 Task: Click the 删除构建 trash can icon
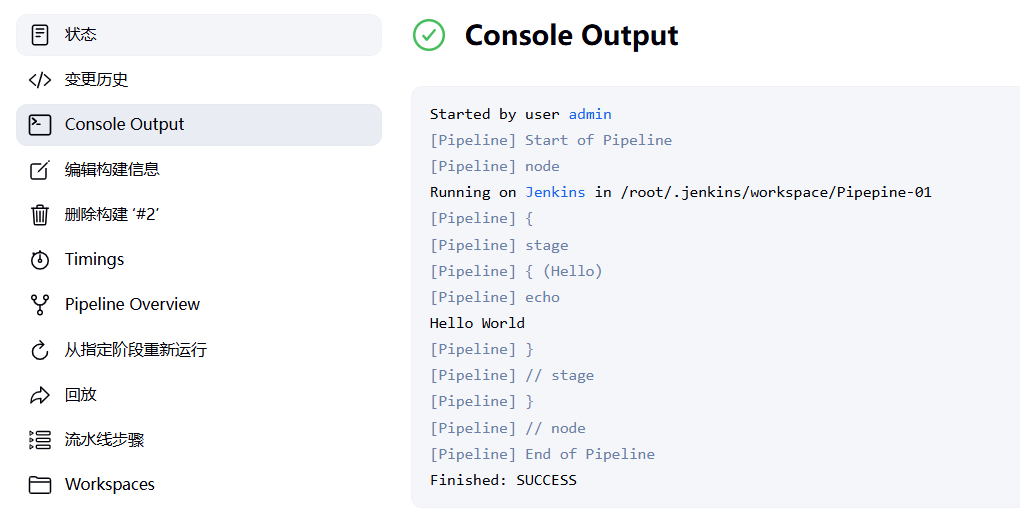point(40,215)
